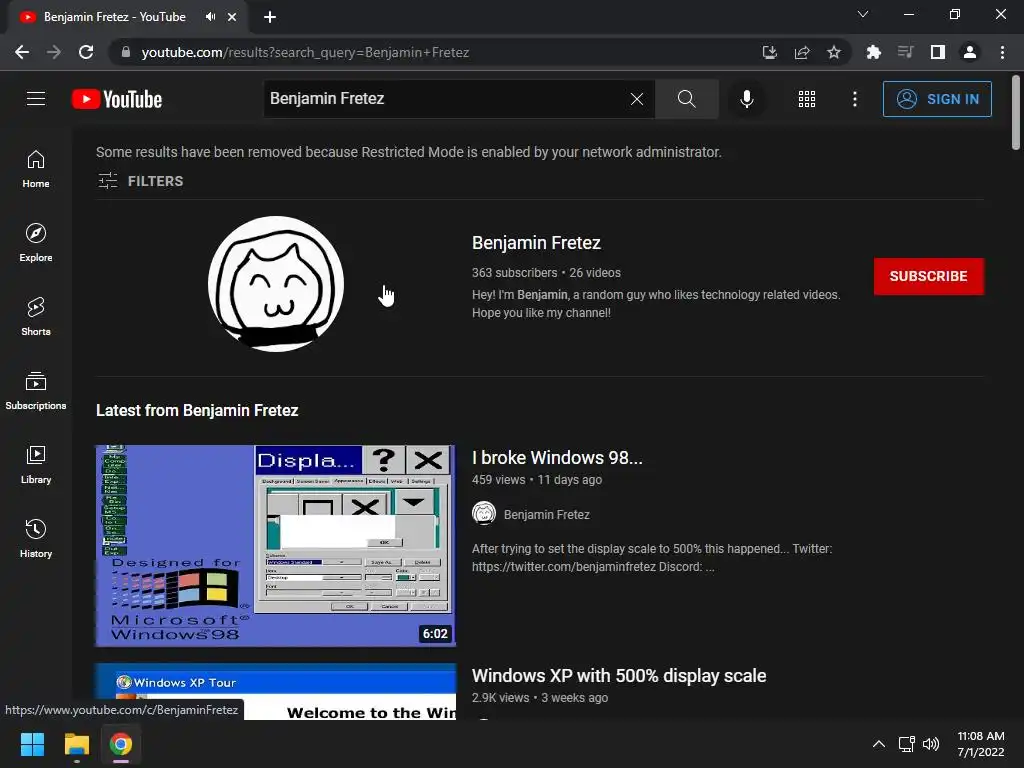Click the Restricted Mode notice text

tap(409, 152)
